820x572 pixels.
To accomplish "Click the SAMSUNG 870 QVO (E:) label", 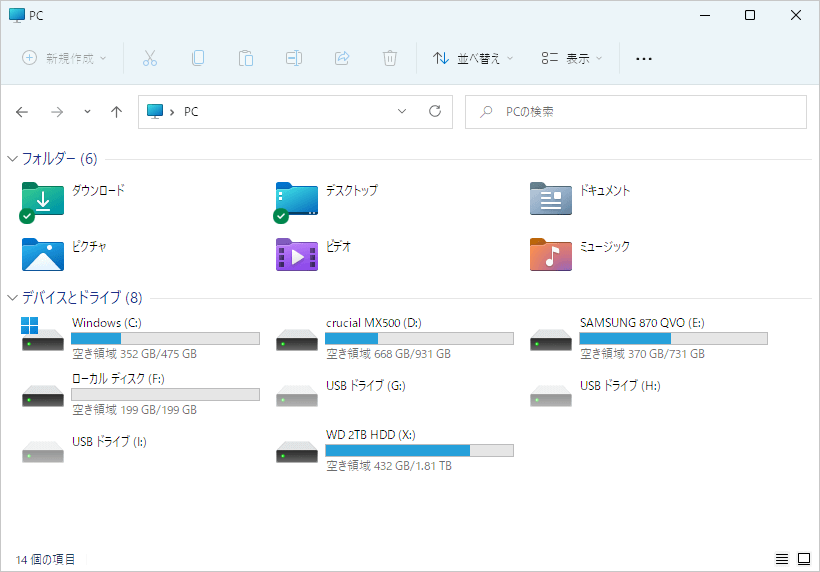I will [642, 323].
